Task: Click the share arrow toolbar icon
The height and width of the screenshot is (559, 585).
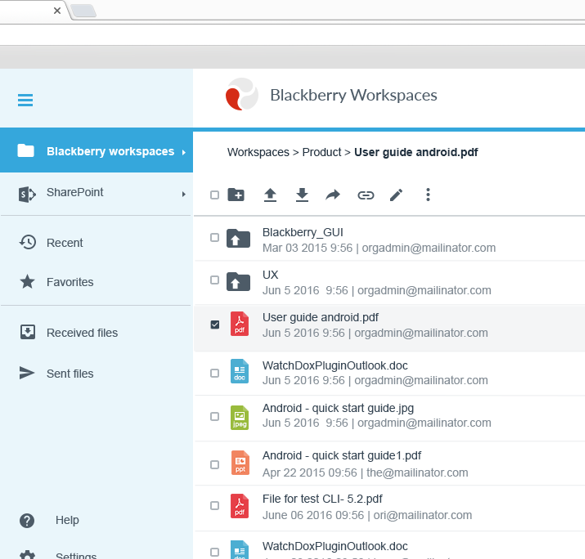Action: coord(333,195)
